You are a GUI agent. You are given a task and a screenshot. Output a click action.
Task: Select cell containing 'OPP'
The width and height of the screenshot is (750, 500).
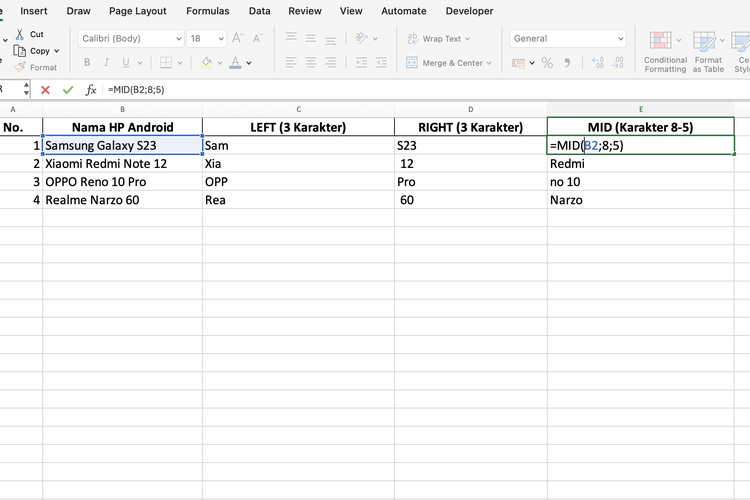[298, 182]
